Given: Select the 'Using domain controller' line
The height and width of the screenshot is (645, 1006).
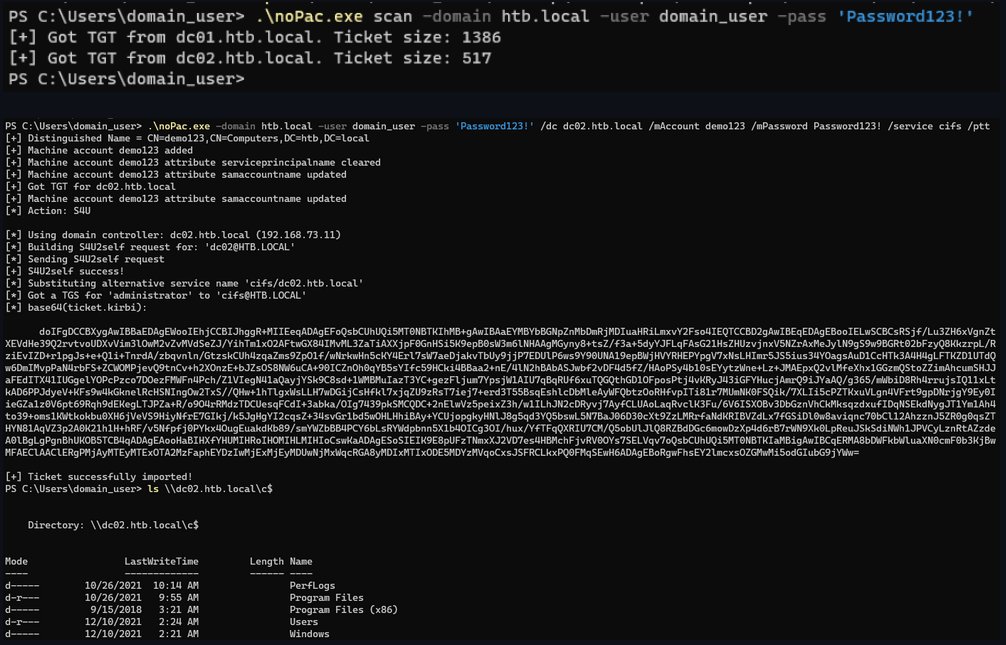Looking at the screenshot, I should tap(173, 236).
